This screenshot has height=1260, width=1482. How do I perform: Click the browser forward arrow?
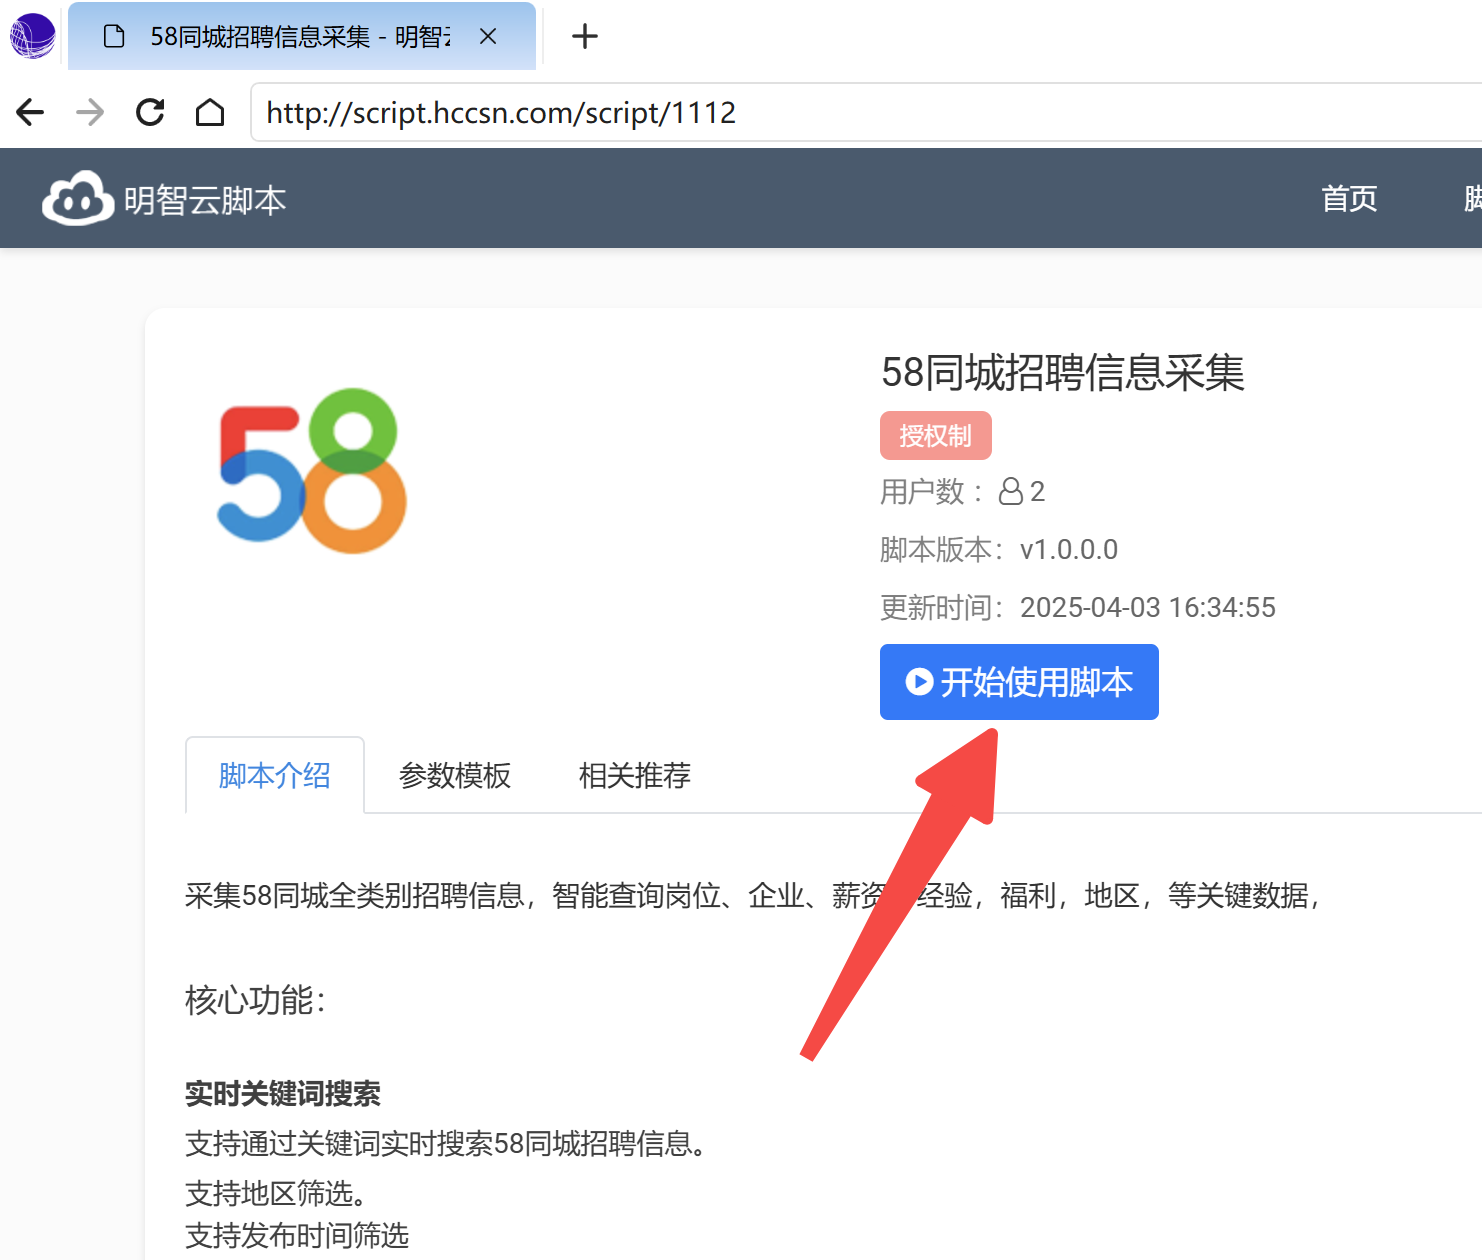(90, 112)
